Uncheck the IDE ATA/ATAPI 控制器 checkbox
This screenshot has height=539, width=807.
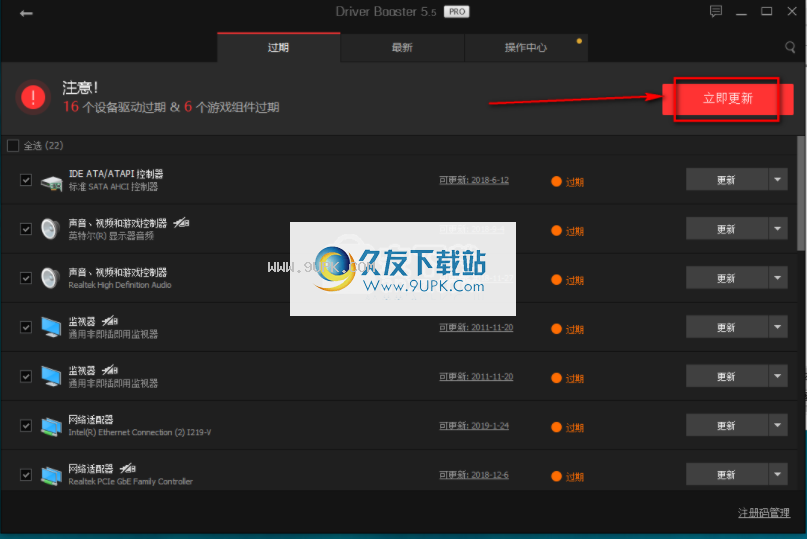[x=26, y=180]
